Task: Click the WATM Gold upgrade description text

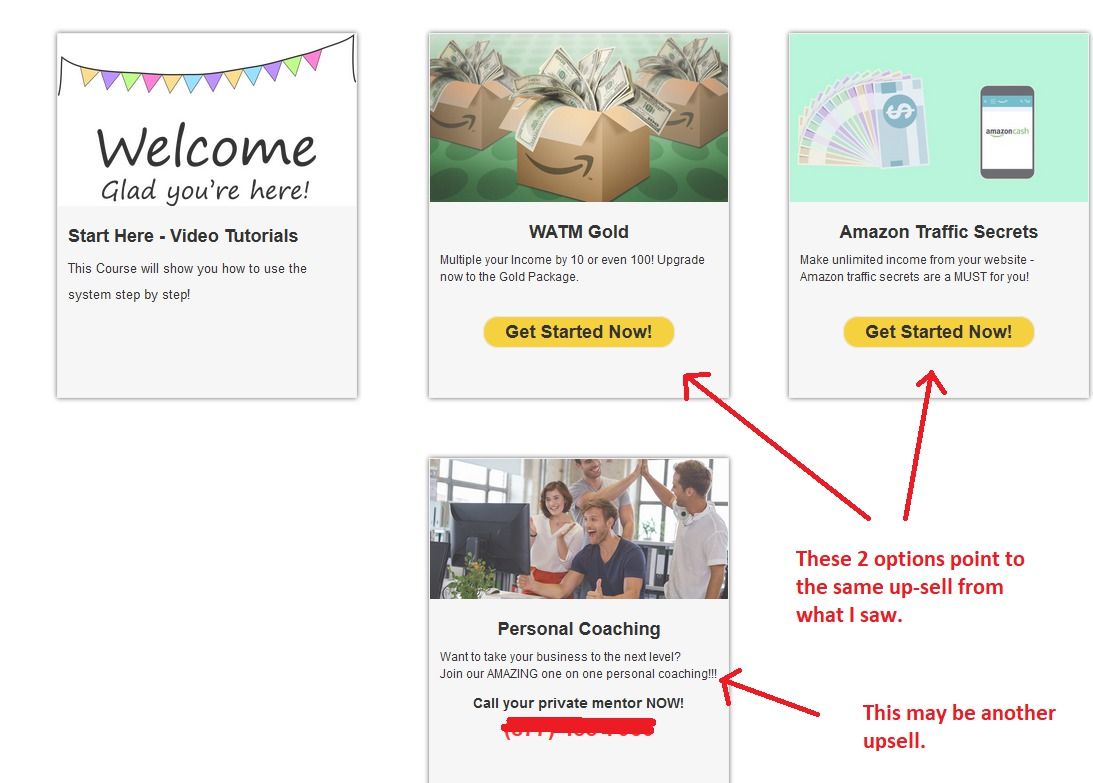Action: point(572,268)
